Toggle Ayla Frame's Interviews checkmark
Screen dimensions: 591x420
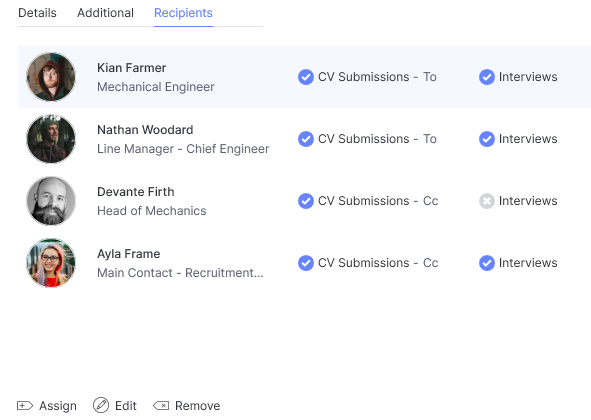(487, 263)
